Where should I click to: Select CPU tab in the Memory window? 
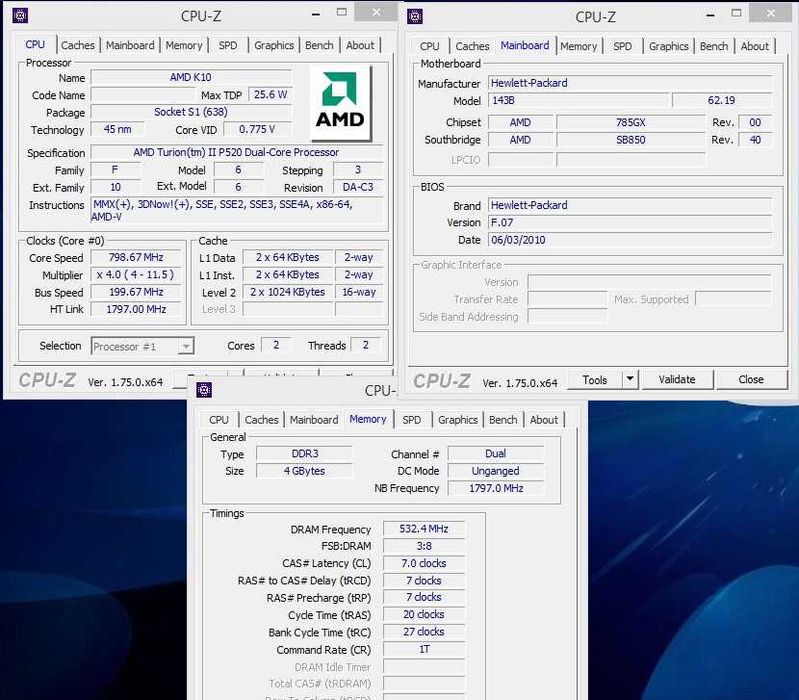(x=219, y=420)
